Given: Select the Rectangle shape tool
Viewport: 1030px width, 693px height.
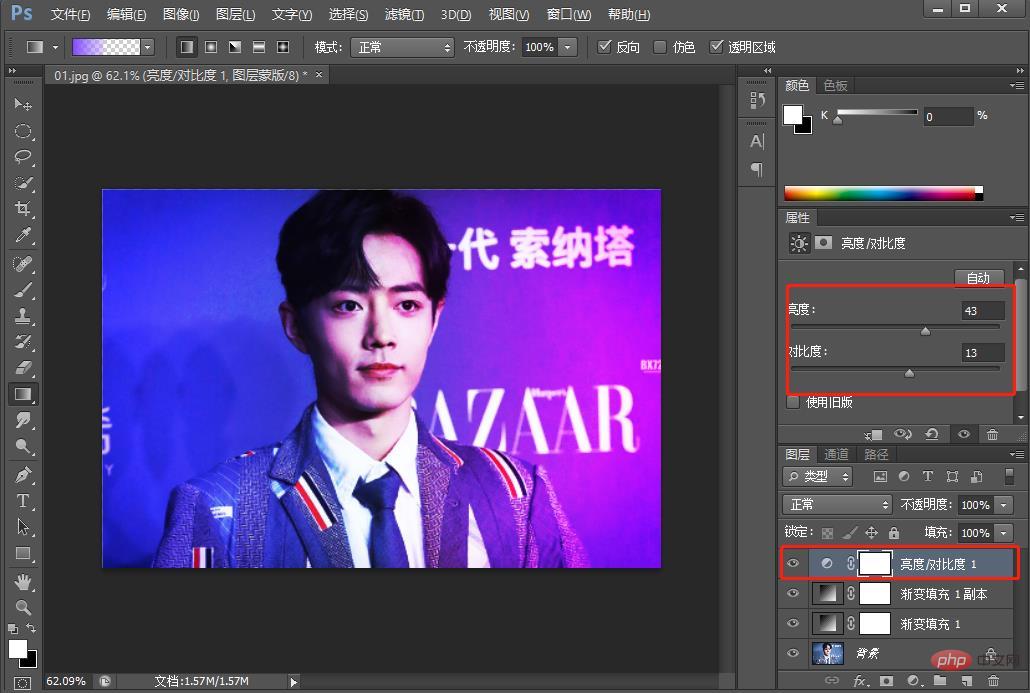Looking at the screenshot, I should pyautogui.click(x=22, y=553).
